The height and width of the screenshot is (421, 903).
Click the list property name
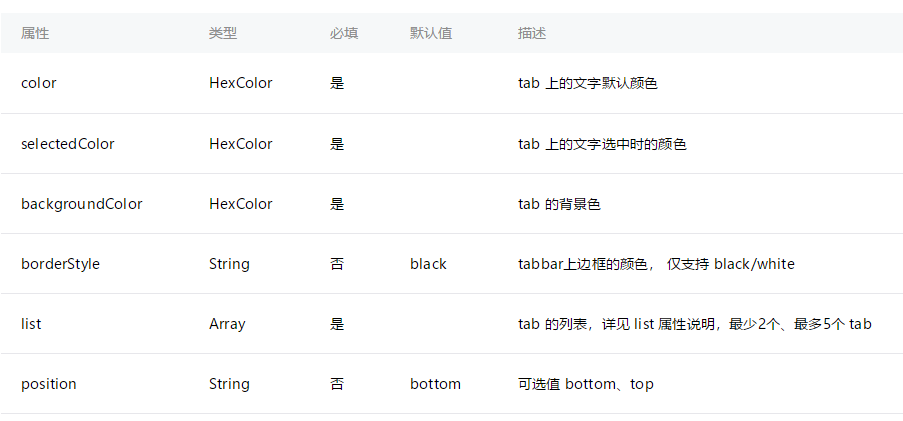31,324
